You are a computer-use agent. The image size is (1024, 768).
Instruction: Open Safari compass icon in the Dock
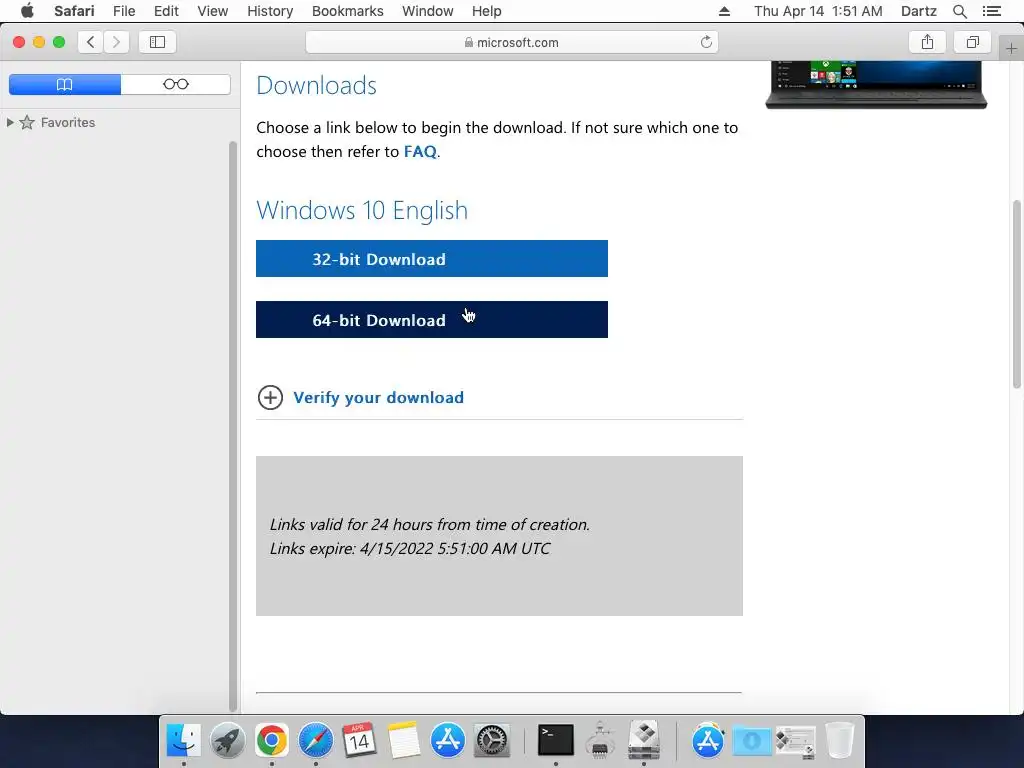[x=315, y=741]
